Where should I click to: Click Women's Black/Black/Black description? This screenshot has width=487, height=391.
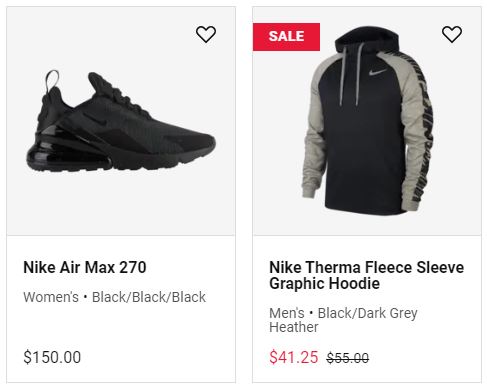(x=115, y=297)
